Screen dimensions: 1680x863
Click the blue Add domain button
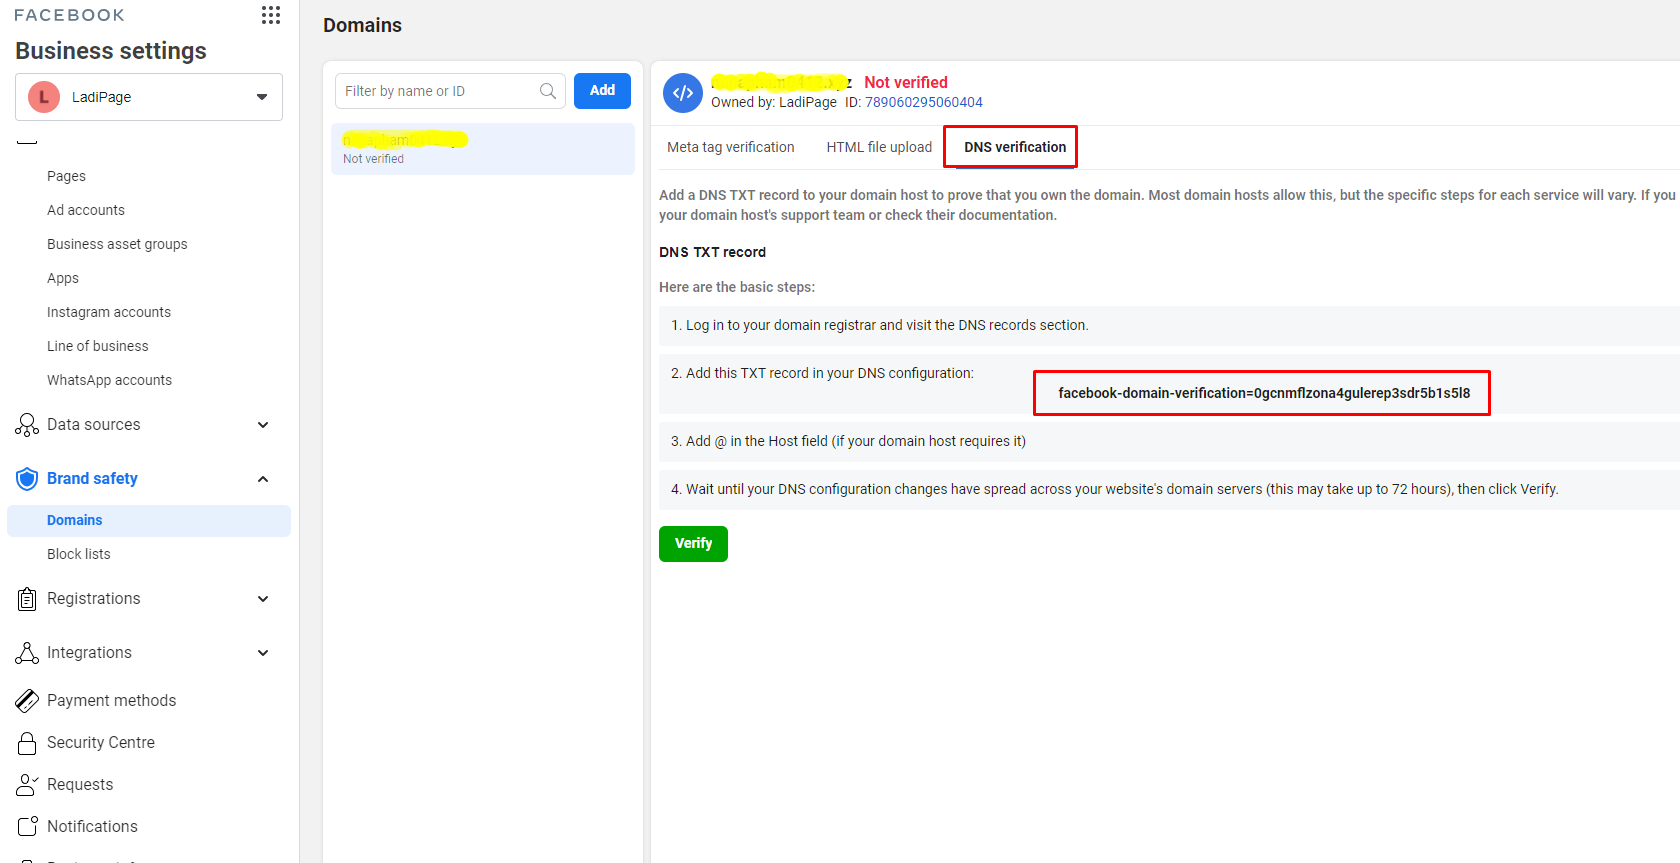(x=602, y=91)
